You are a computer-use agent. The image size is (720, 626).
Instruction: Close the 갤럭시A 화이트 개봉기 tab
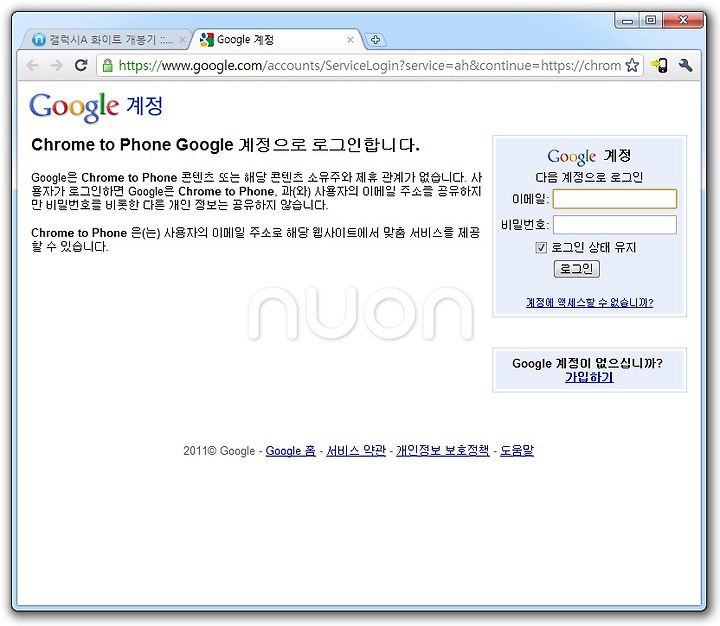tap(182, 40)
